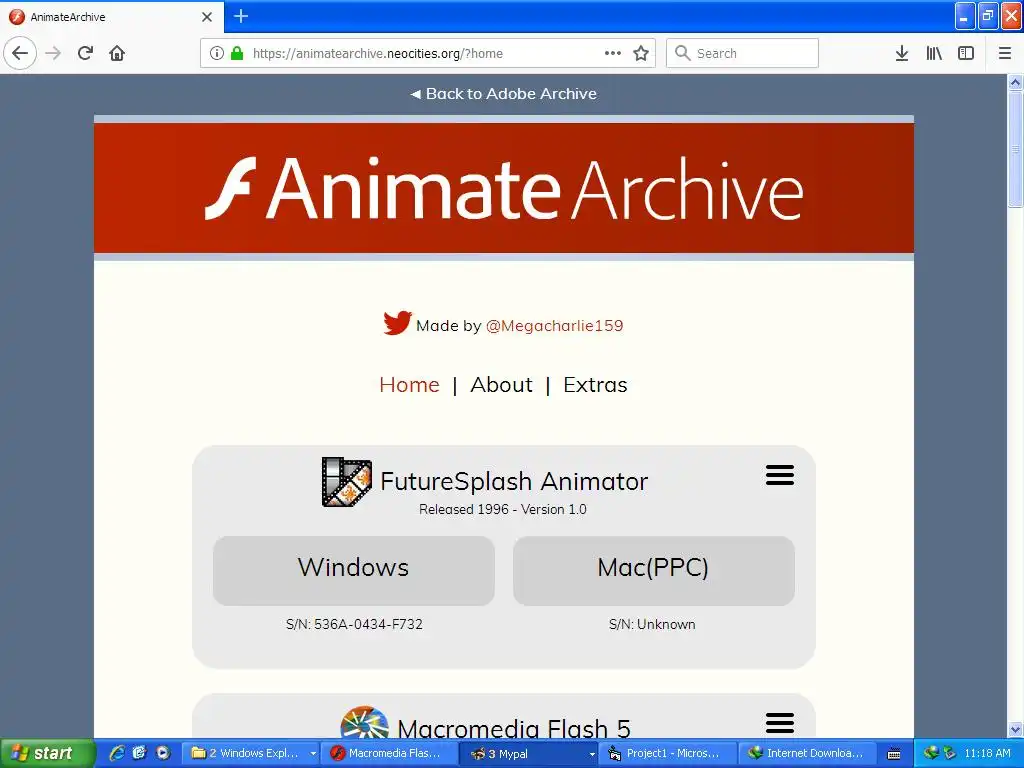1024x768 pixels.
Task: Open Mypal taskbar group dropdown arrow
Action: coord(592,754)
